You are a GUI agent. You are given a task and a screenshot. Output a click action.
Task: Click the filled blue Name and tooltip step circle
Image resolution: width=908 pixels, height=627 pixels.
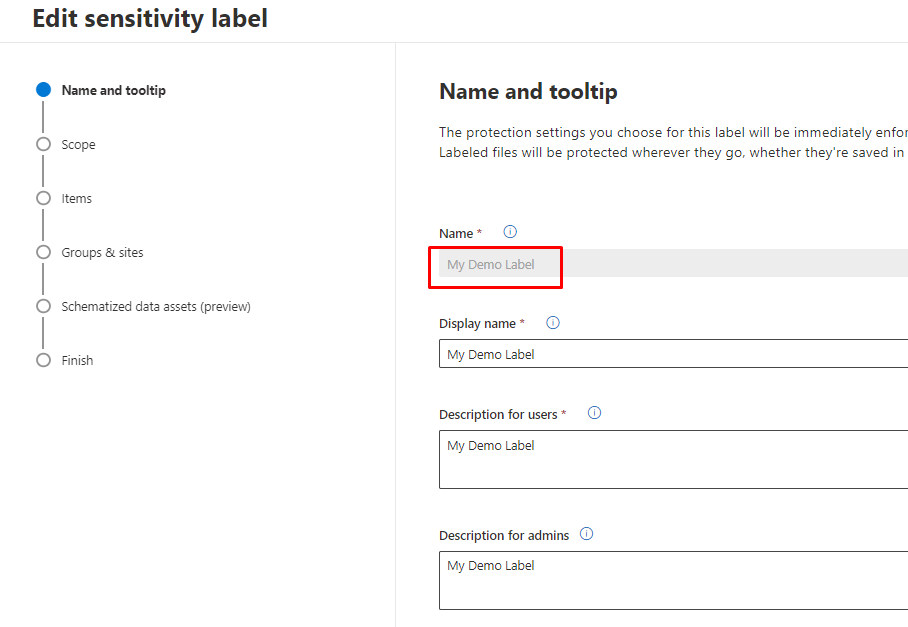[x=43, y=90]
